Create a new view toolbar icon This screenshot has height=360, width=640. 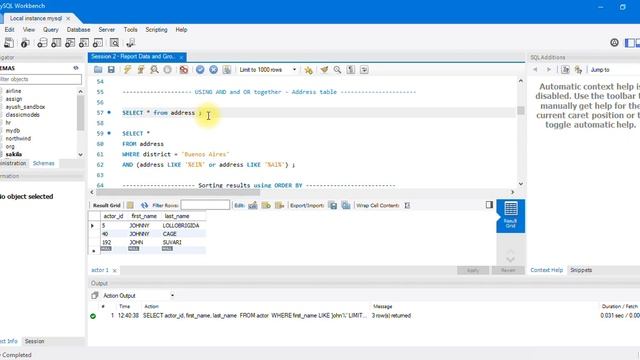coord(70,43)
